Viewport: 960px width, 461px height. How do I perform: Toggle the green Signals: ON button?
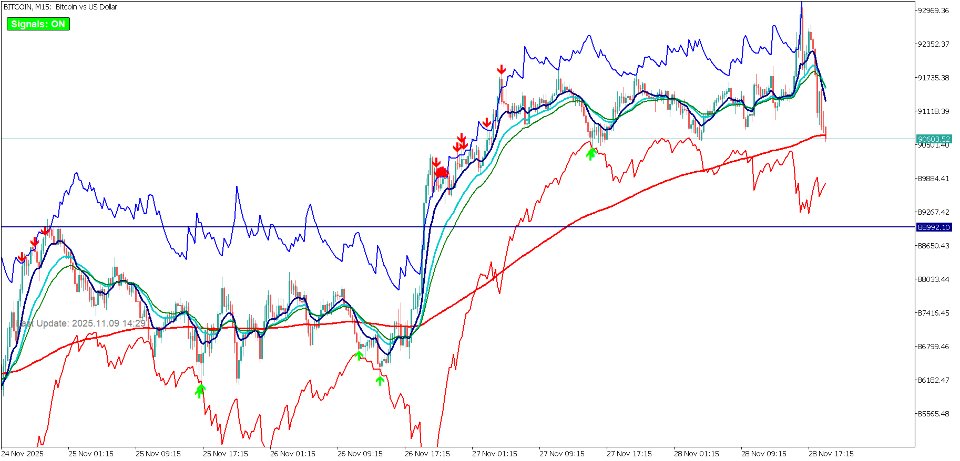click(39, 24)
